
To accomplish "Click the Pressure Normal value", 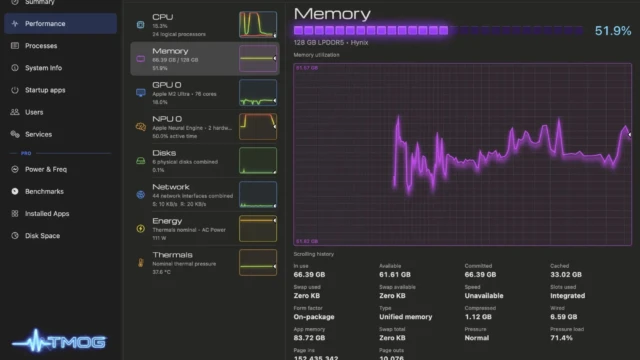I will pyautogui.click(x=477, y=338).
